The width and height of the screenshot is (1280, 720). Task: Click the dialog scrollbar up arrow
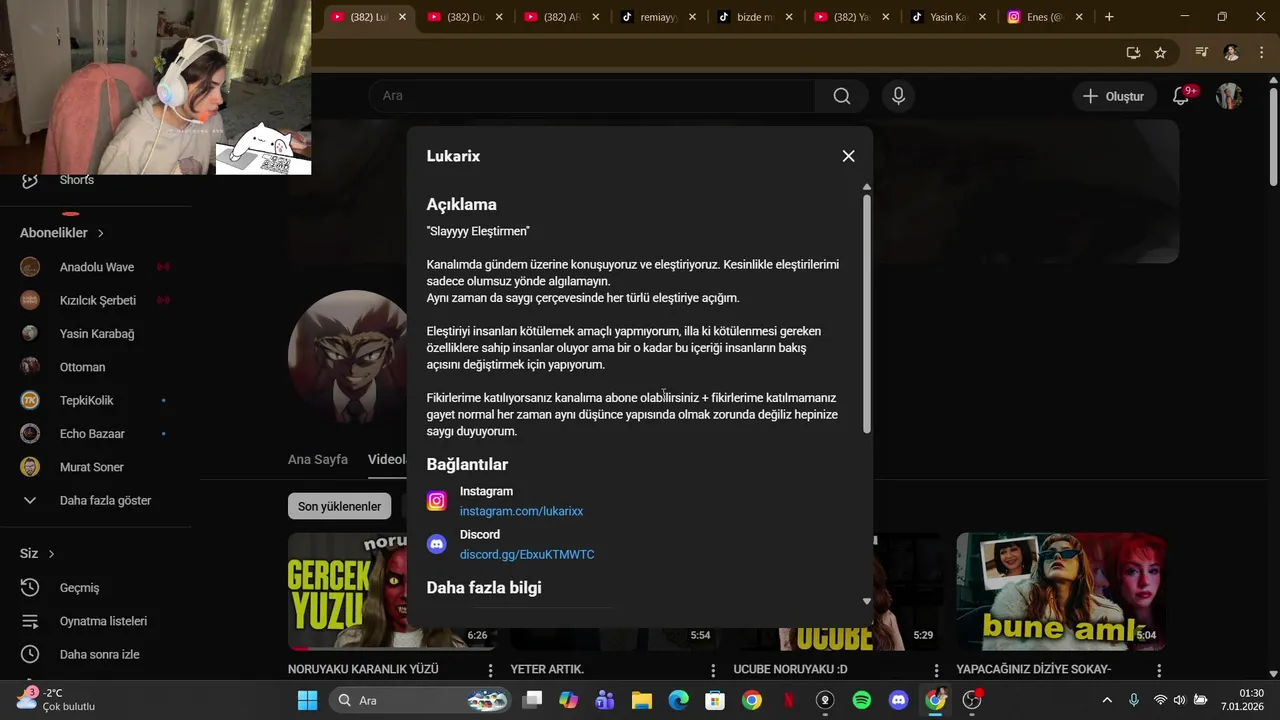pyautogui.click(x=867, y=187)
